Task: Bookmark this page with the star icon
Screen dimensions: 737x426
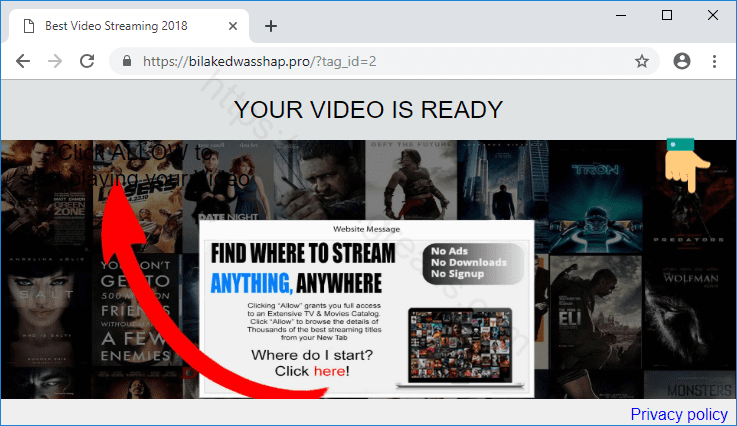Action: pos(642,61)
